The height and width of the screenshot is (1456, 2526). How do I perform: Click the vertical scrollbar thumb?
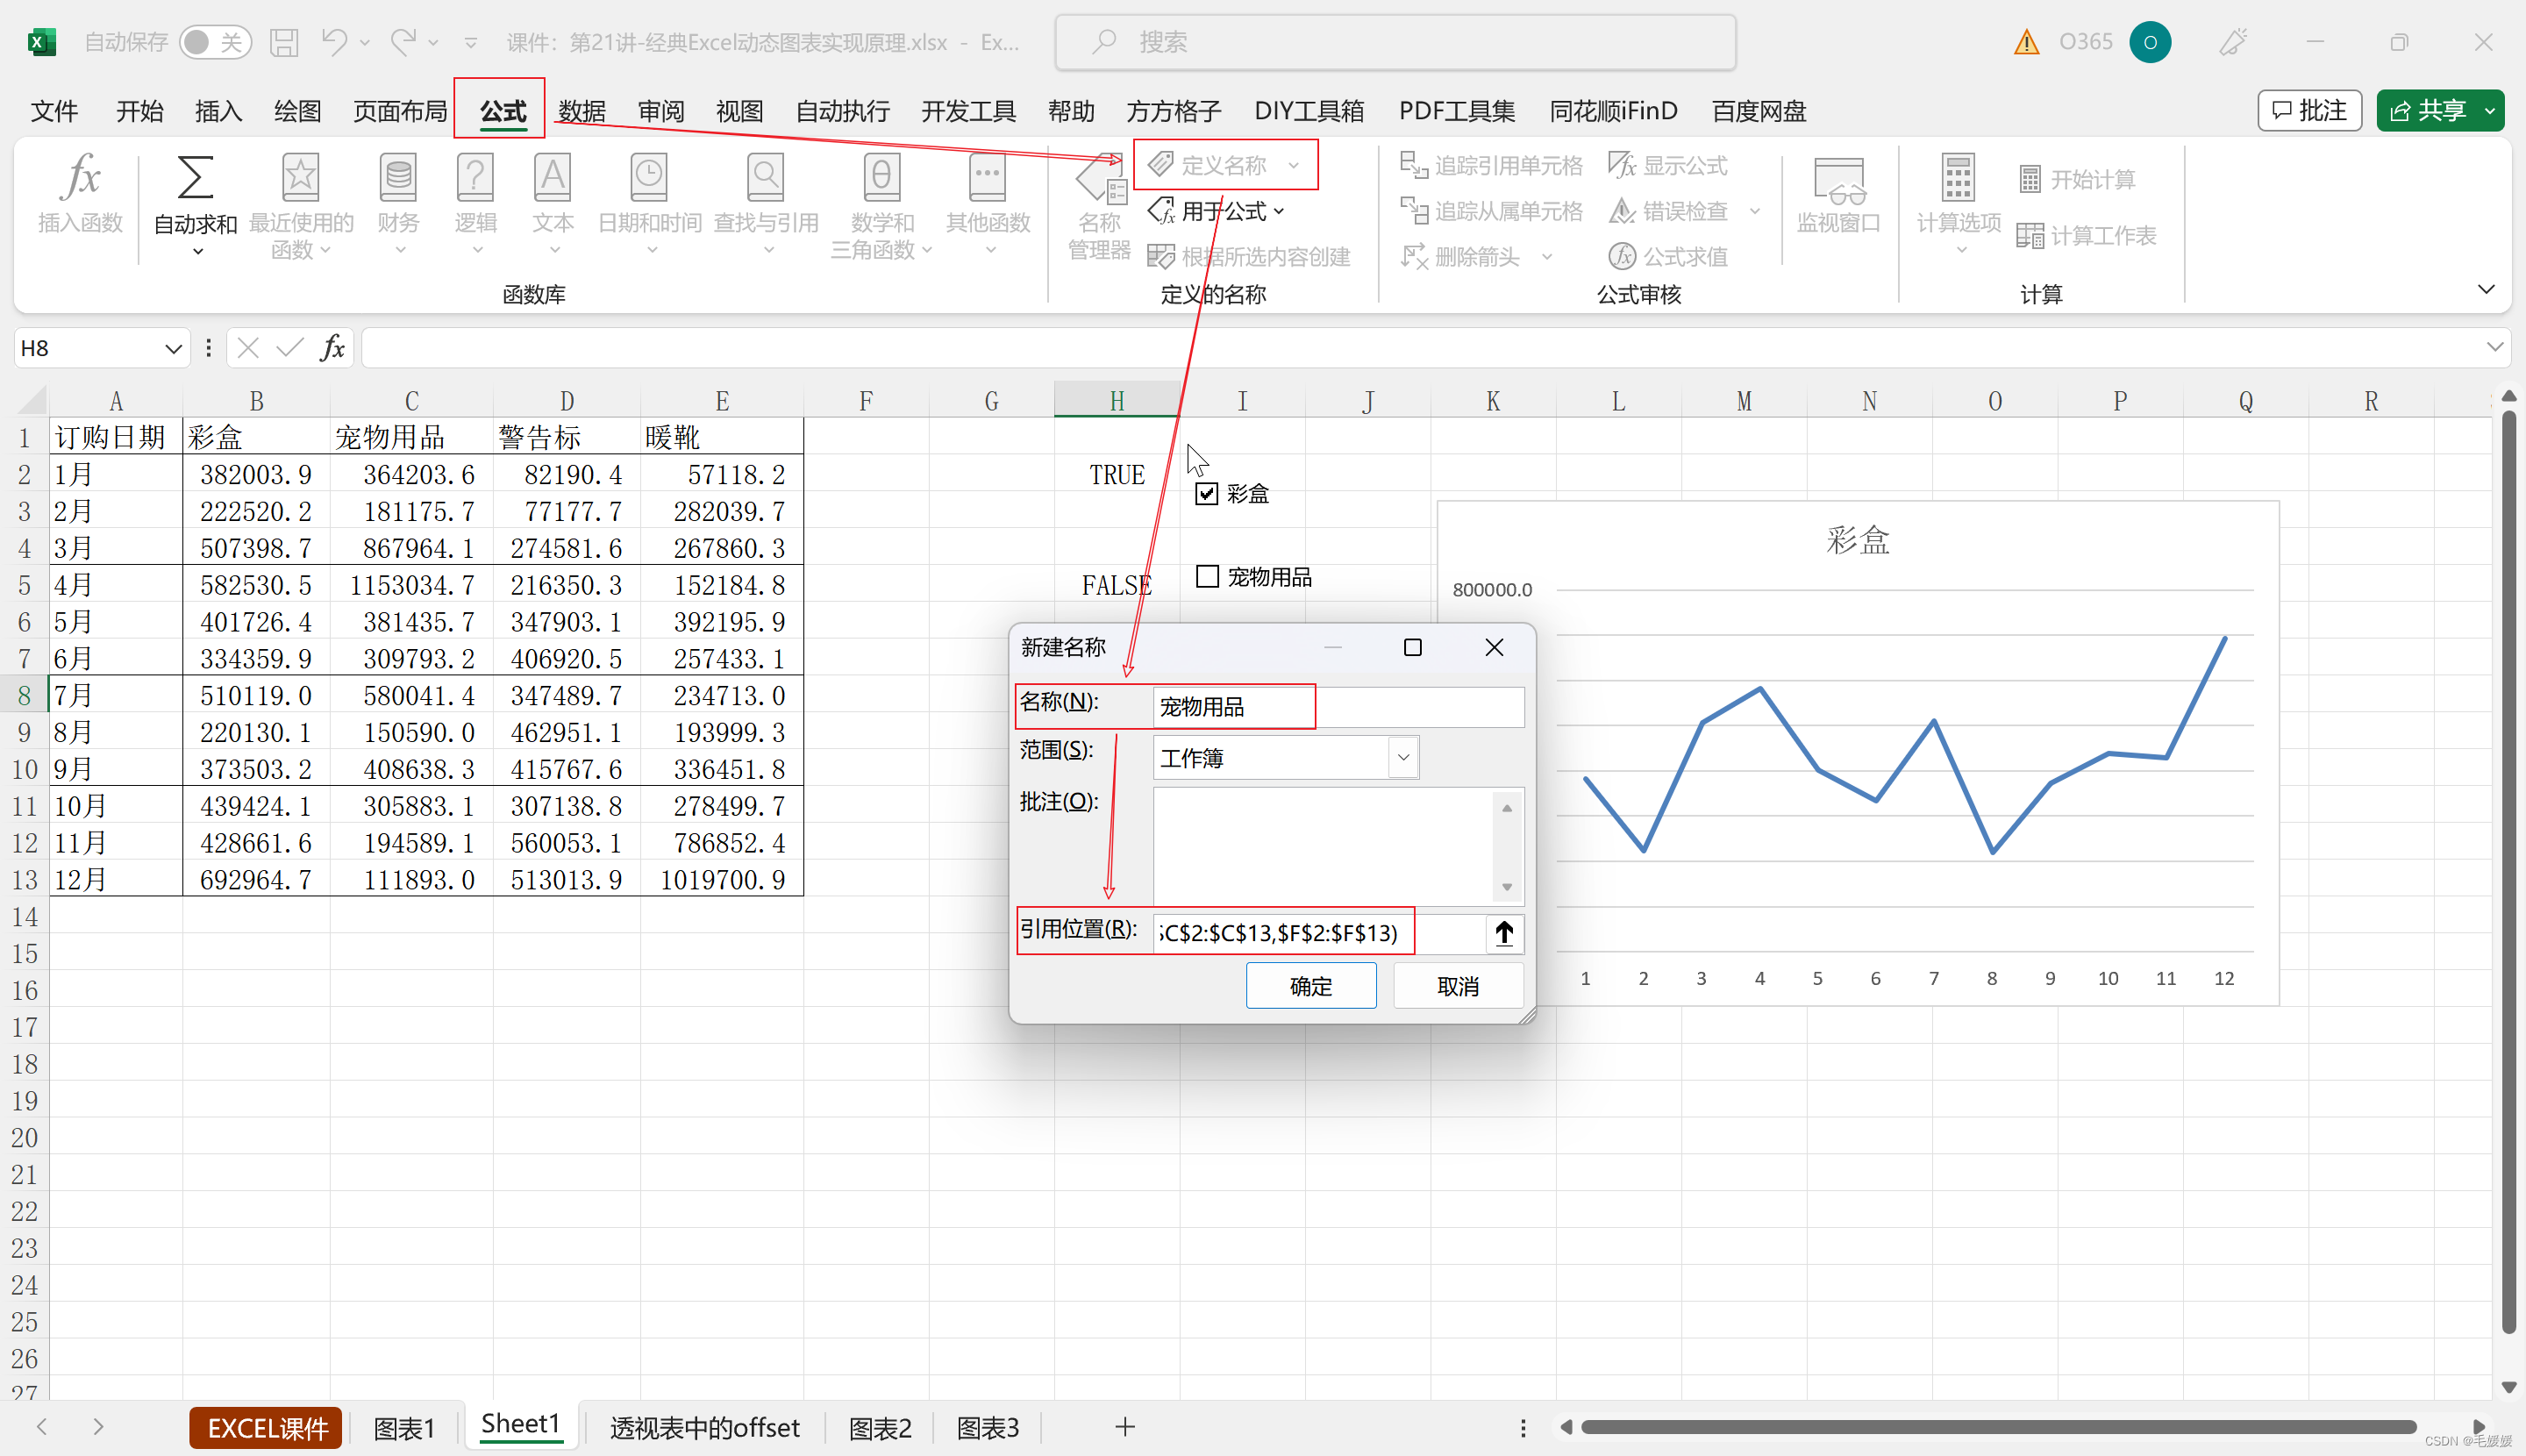coord(2508,870)
